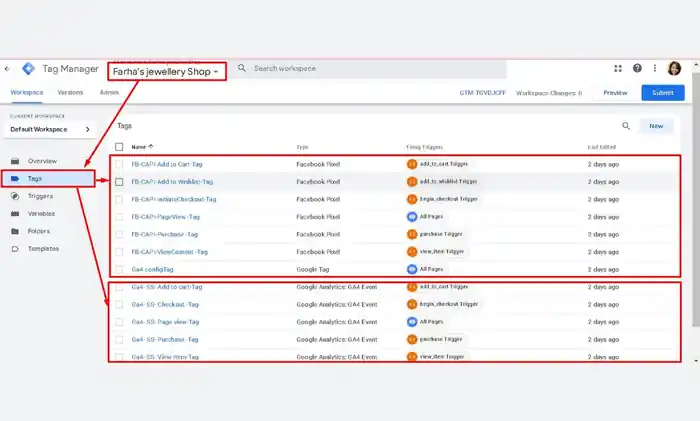Click the Tags sidebar icon
This screenshot has width=700, height=421.
15,179
